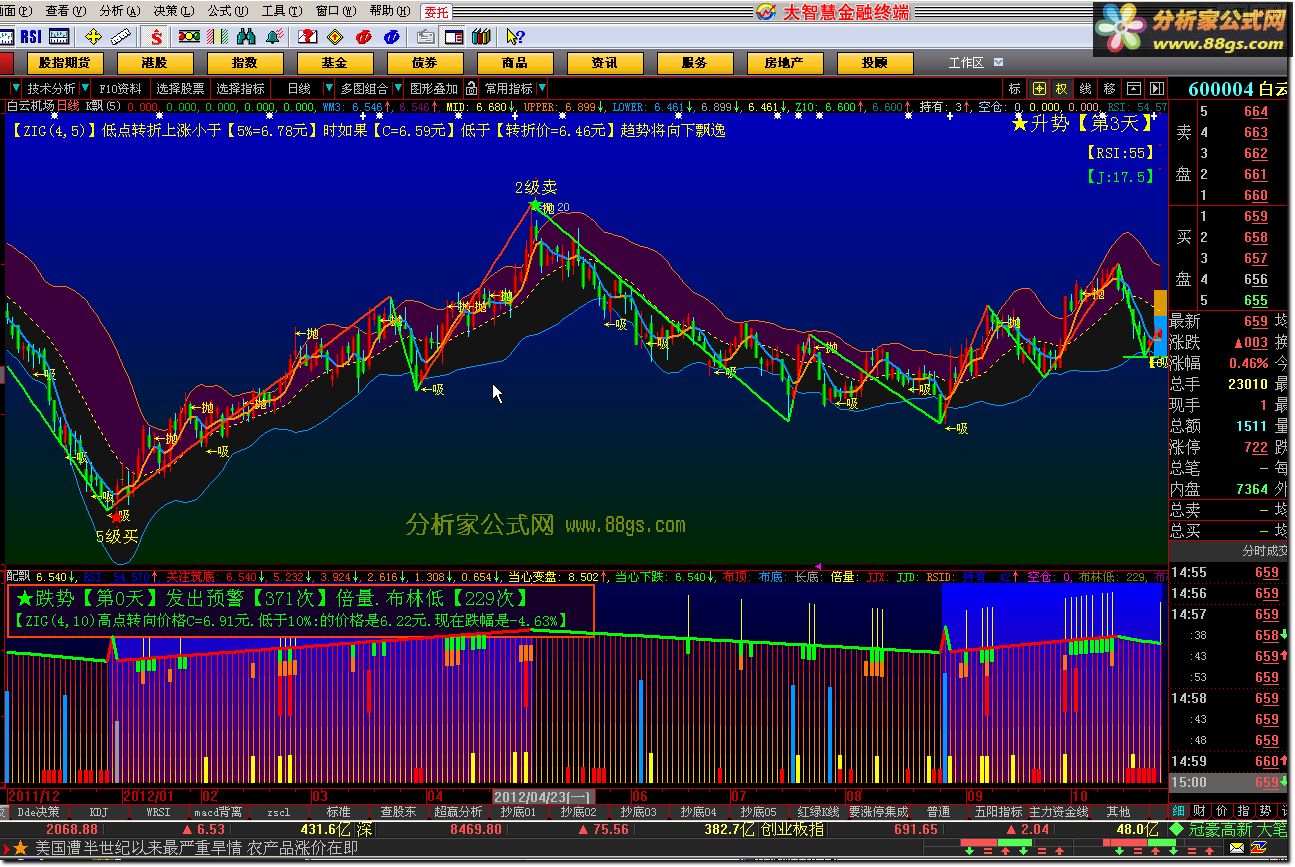This screenshot has height=867, width=1295.
Task: Click the red question-mark envelope icon
Action: [x=308, y=37]
